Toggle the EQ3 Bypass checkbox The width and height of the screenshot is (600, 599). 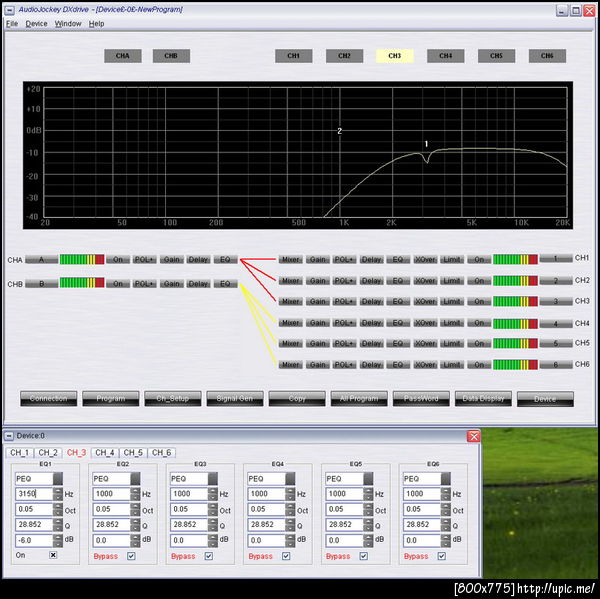209,556
